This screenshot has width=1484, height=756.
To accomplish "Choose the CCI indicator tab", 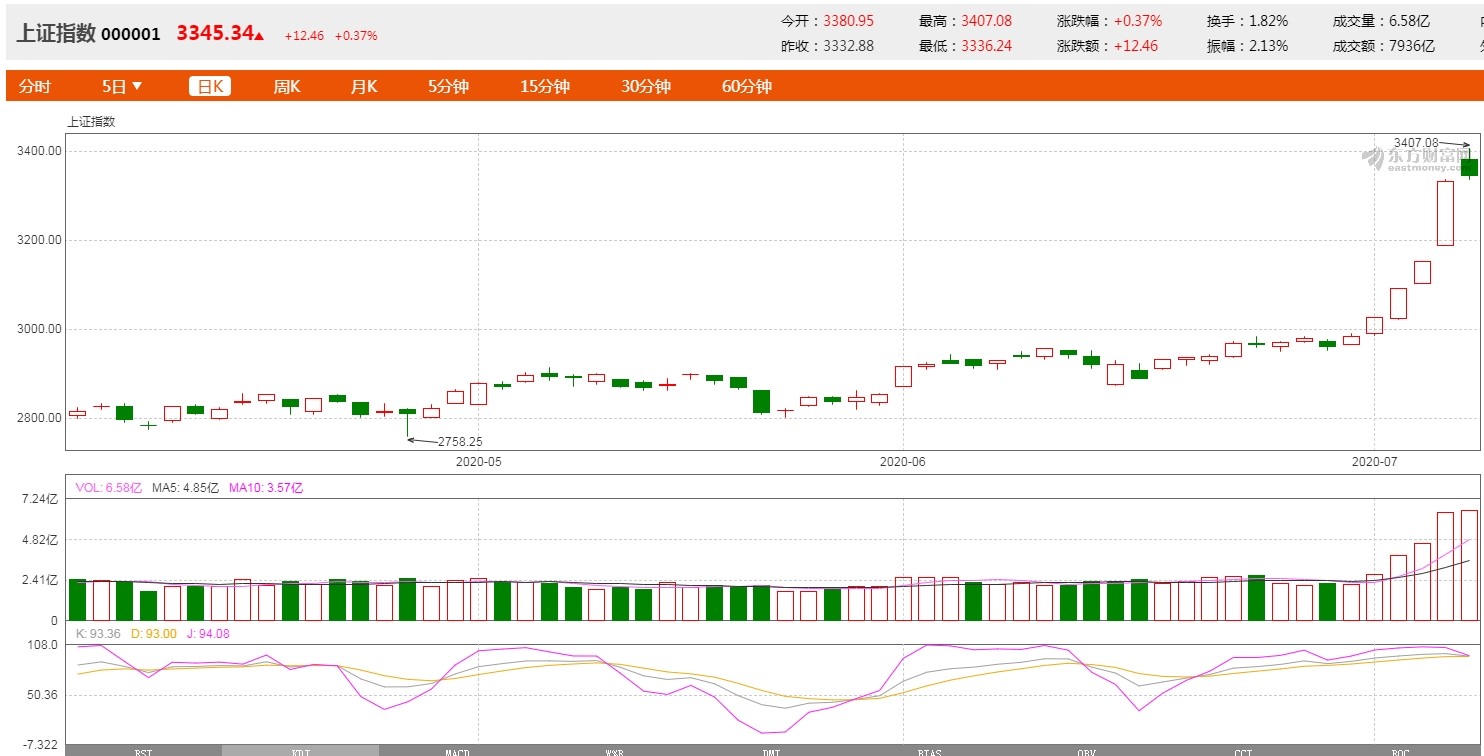I will [x=1243, y=750].
